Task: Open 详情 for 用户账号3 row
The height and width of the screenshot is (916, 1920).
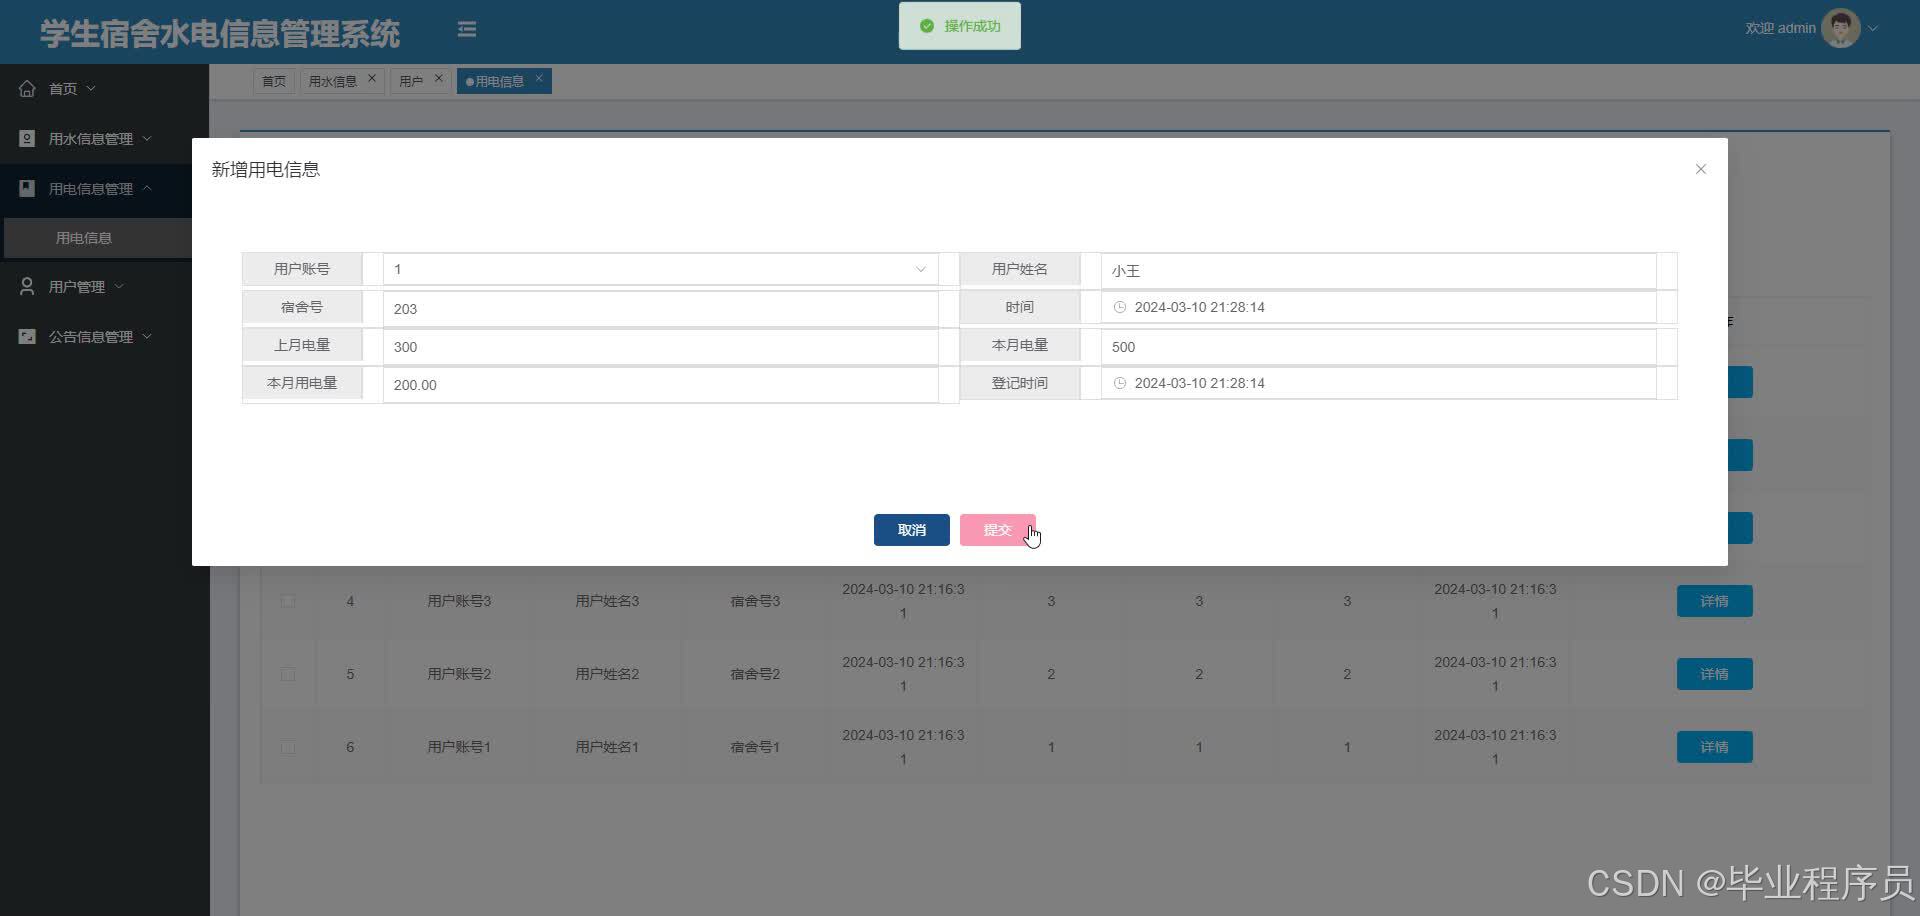Action: point(1714,601)
